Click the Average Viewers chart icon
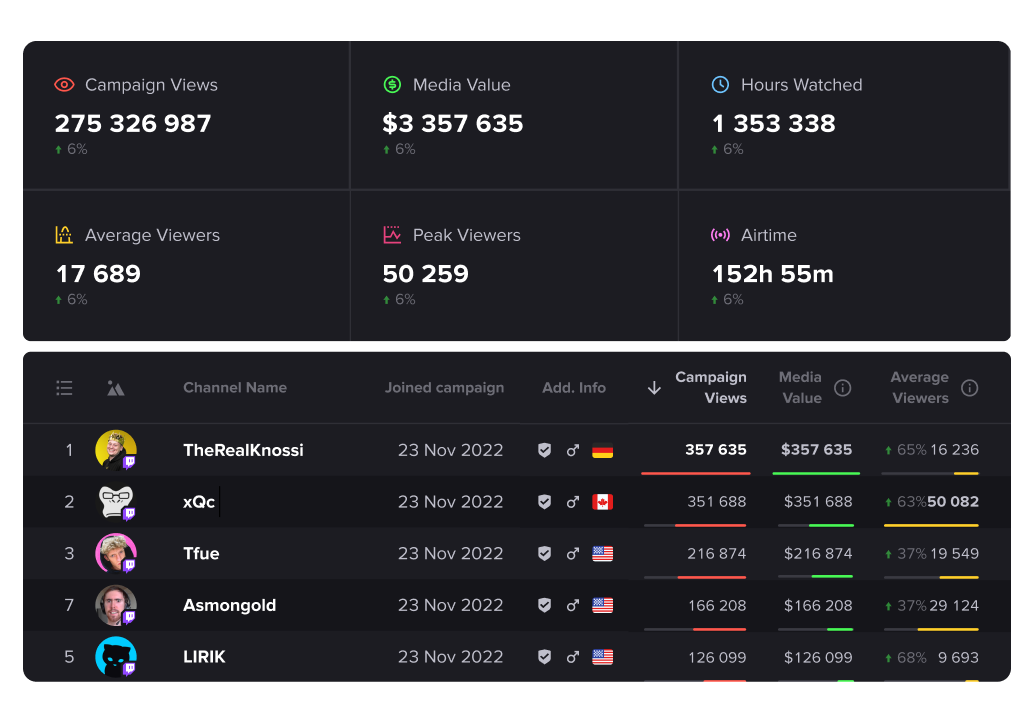This screenshot has width=1034, height=722. point(63,234)
